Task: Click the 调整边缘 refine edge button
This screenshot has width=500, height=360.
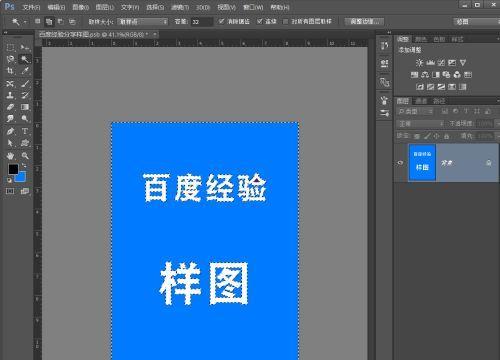Action: coord(364,22)
